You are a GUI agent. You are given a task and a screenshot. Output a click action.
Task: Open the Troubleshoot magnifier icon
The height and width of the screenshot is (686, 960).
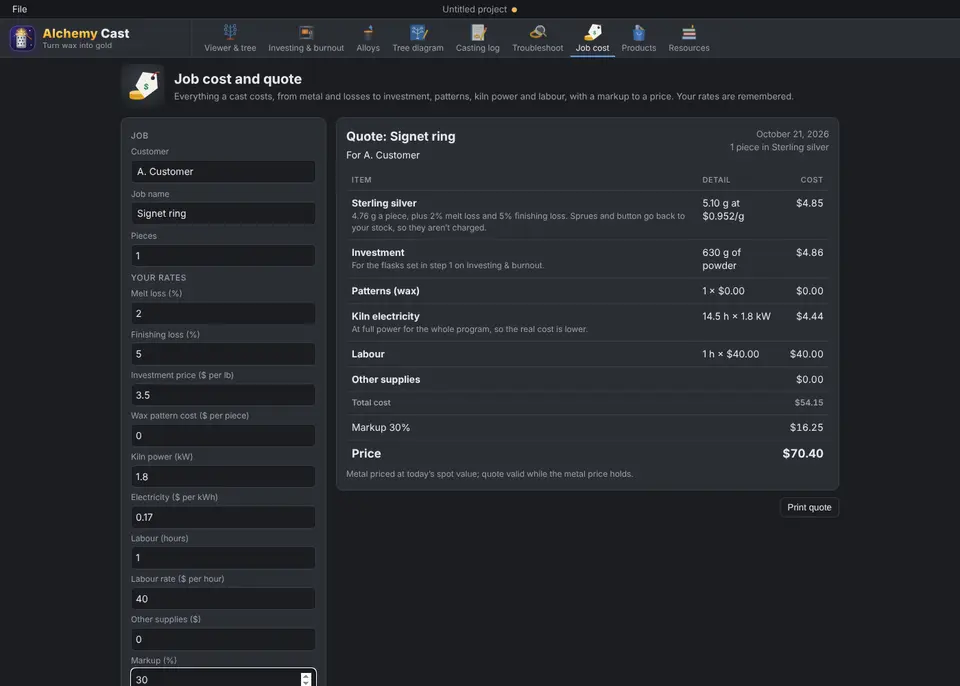coord(538,32)
